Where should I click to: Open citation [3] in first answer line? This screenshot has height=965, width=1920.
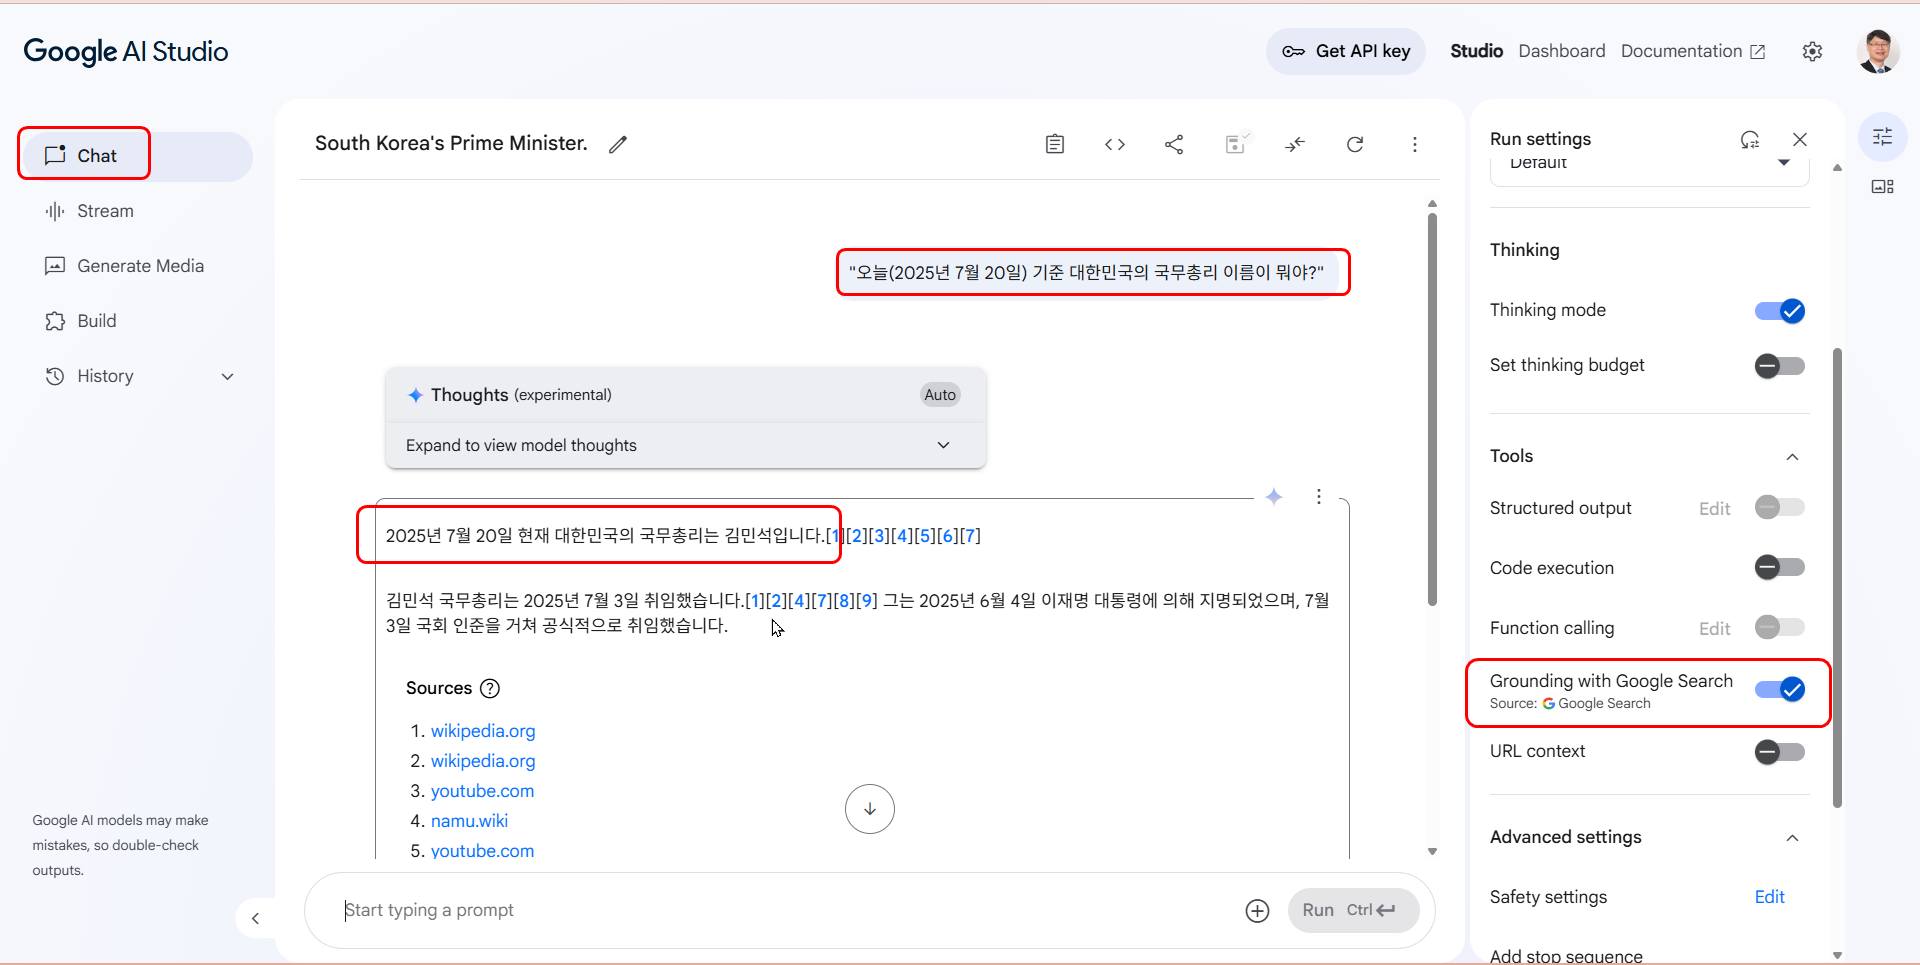(x=879, y=536)
